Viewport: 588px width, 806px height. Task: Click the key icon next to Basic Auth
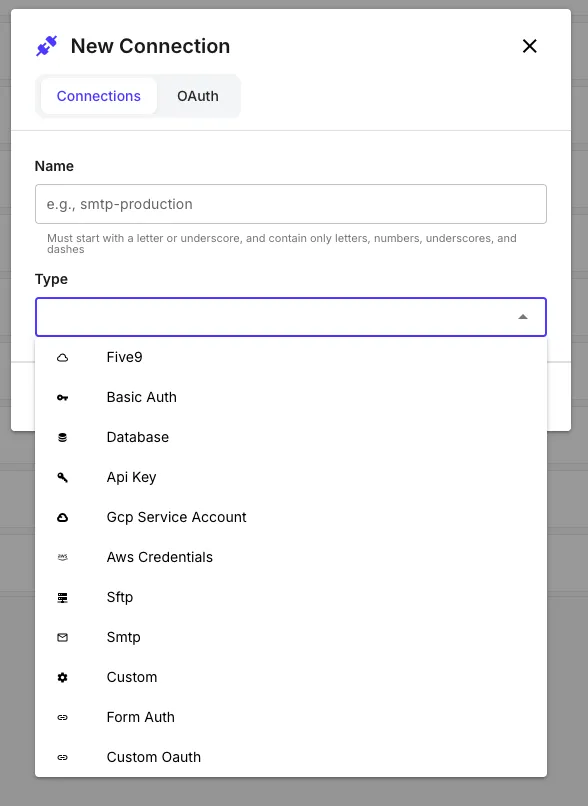pyautogui.click(x=62, y=397)
